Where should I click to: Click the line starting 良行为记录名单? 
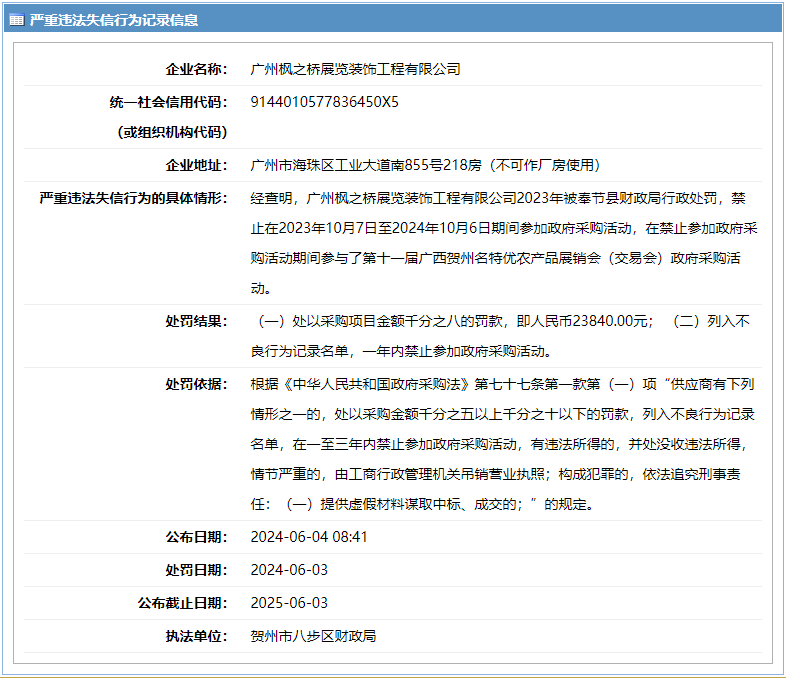[x=401, y=351]
